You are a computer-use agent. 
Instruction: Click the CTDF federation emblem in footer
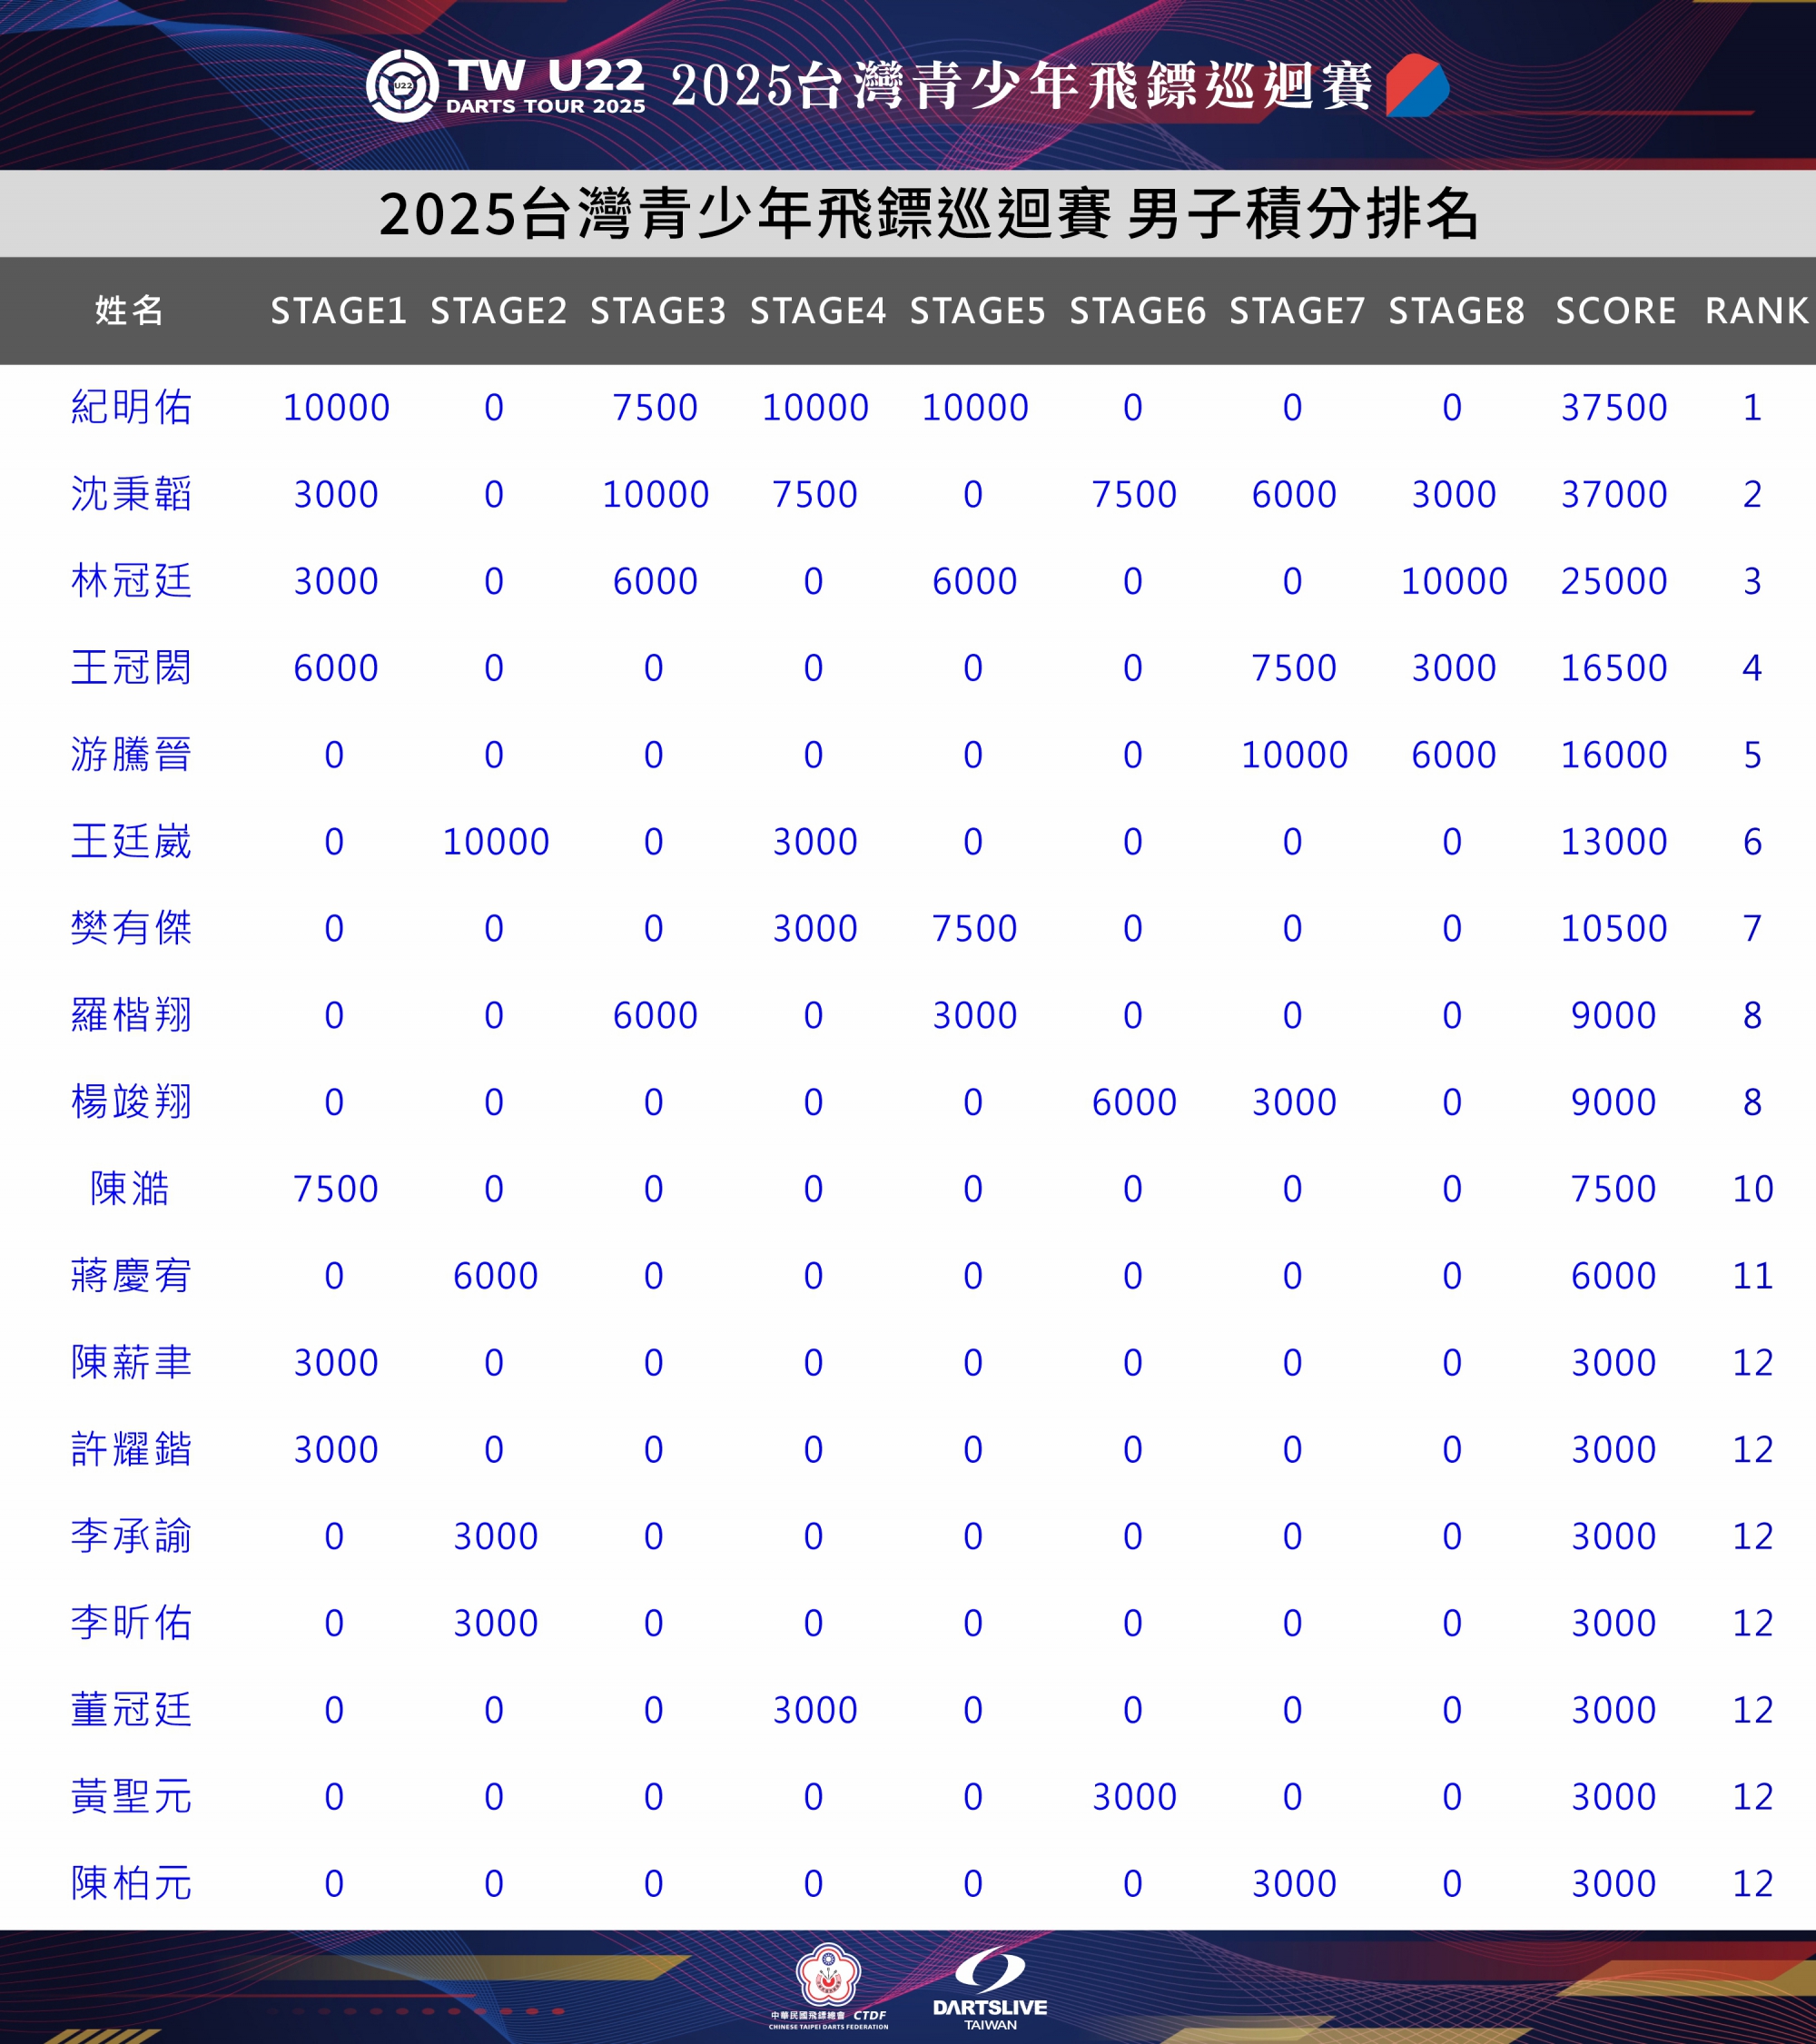click(x=827, y=1977)
